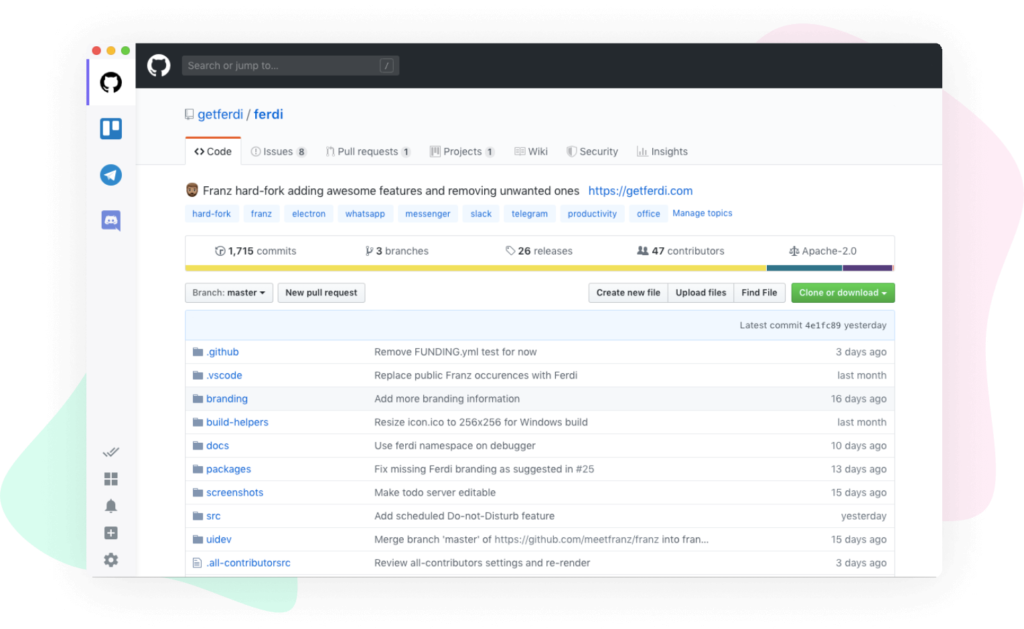Image resolution: width=1024 pixels, height=629 pixels.
Task: Click the Create new file button
Action: 628,293
